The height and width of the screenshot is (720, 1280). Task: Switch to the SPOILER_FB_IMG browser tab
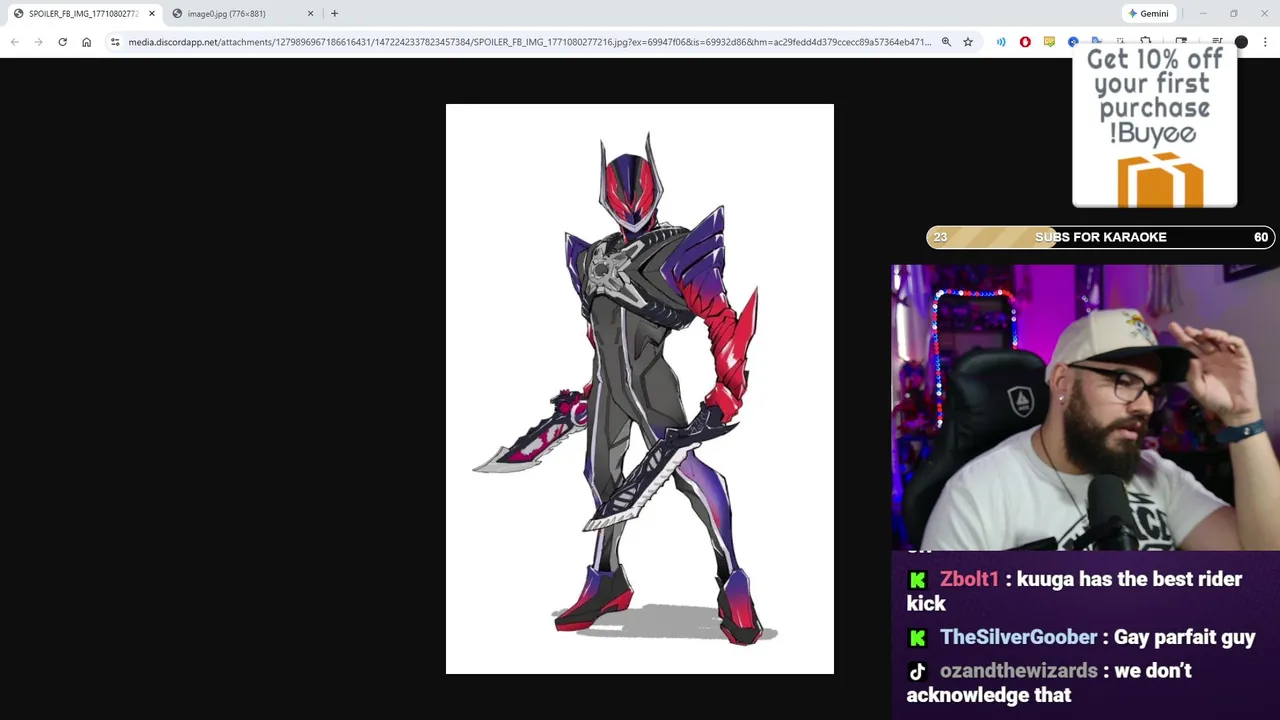[x=82, y=13]
